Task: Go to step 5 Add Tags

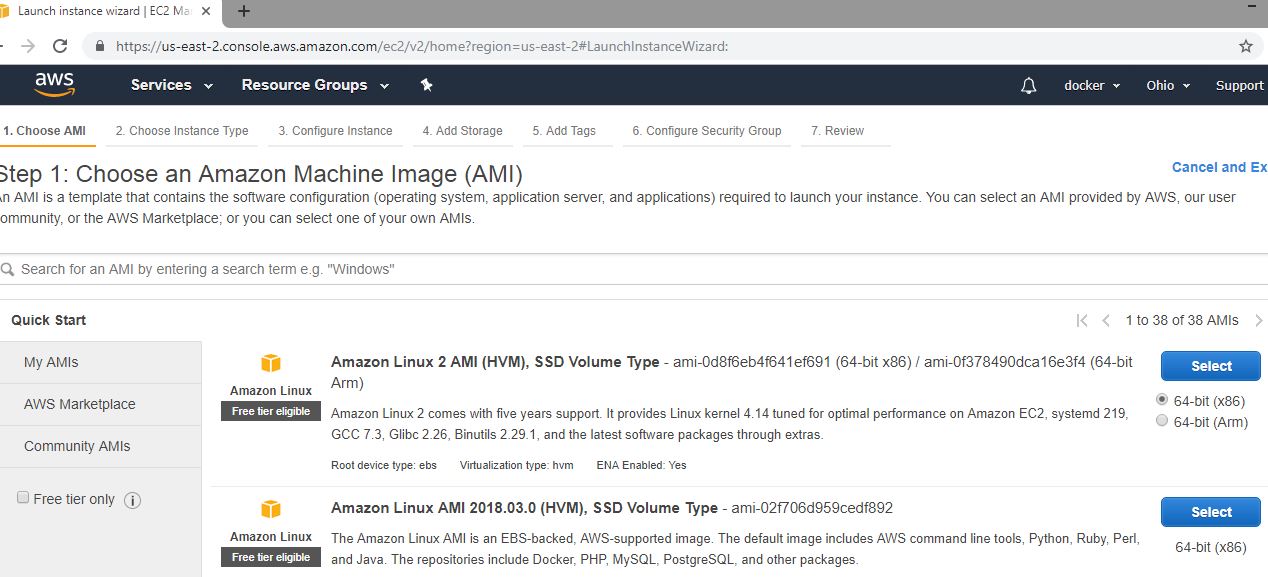Action: point(564,131)
